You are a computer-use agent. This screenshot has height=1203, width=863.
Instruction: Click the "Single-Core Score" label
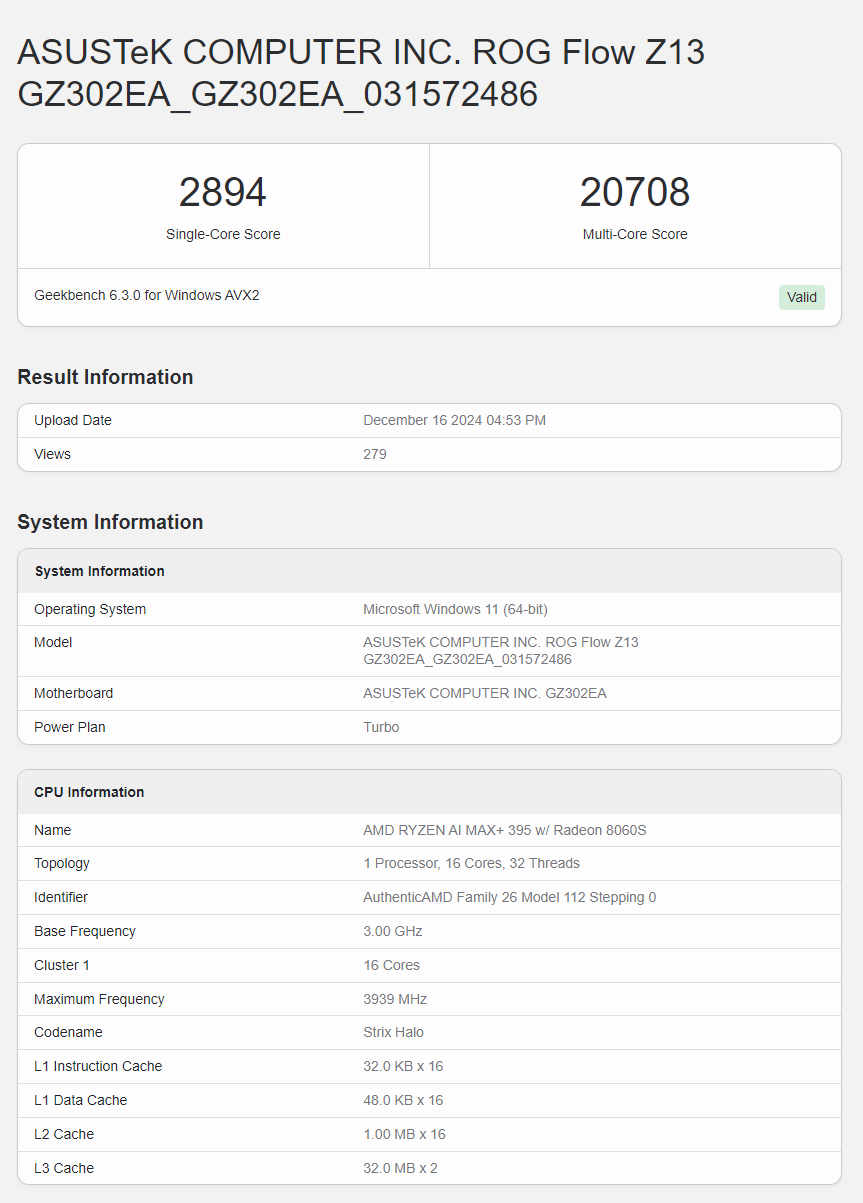223,234
